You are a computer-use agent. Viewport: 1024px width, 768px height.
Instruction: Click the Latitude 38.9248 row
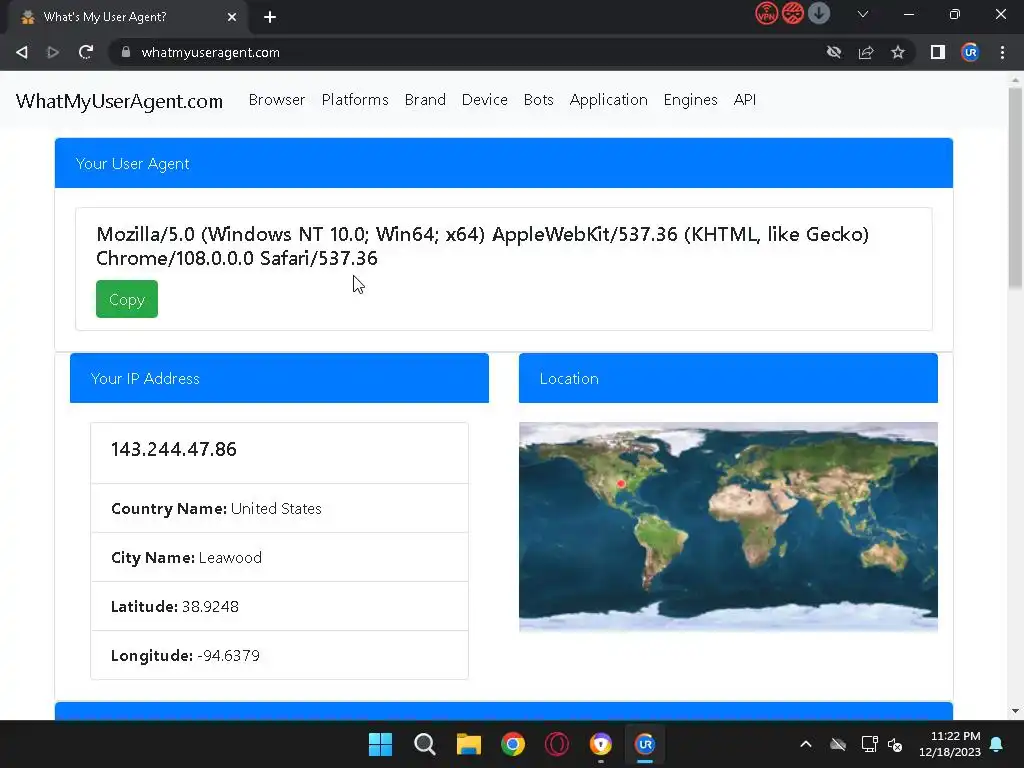(x=280, y=607)
